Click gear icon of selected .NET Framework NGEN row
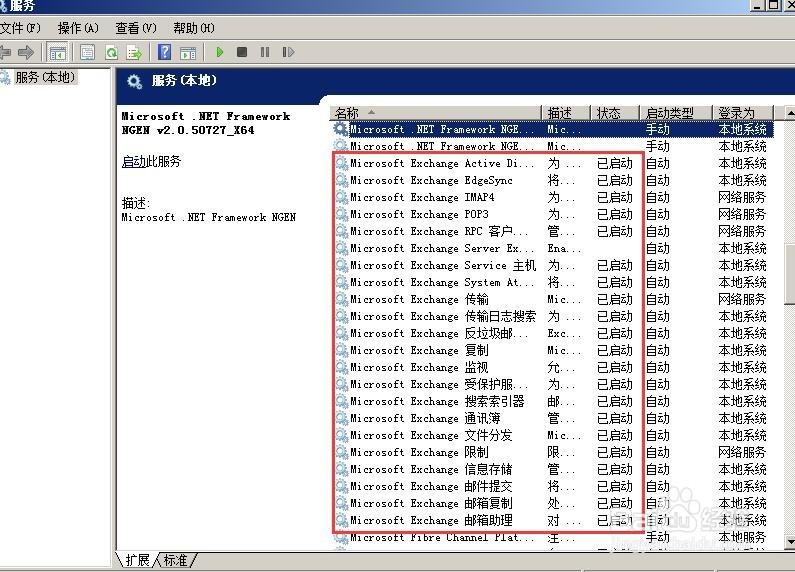The height and width of the screenshot is (572, 795). pyautogui.click(x=341, y=129)
